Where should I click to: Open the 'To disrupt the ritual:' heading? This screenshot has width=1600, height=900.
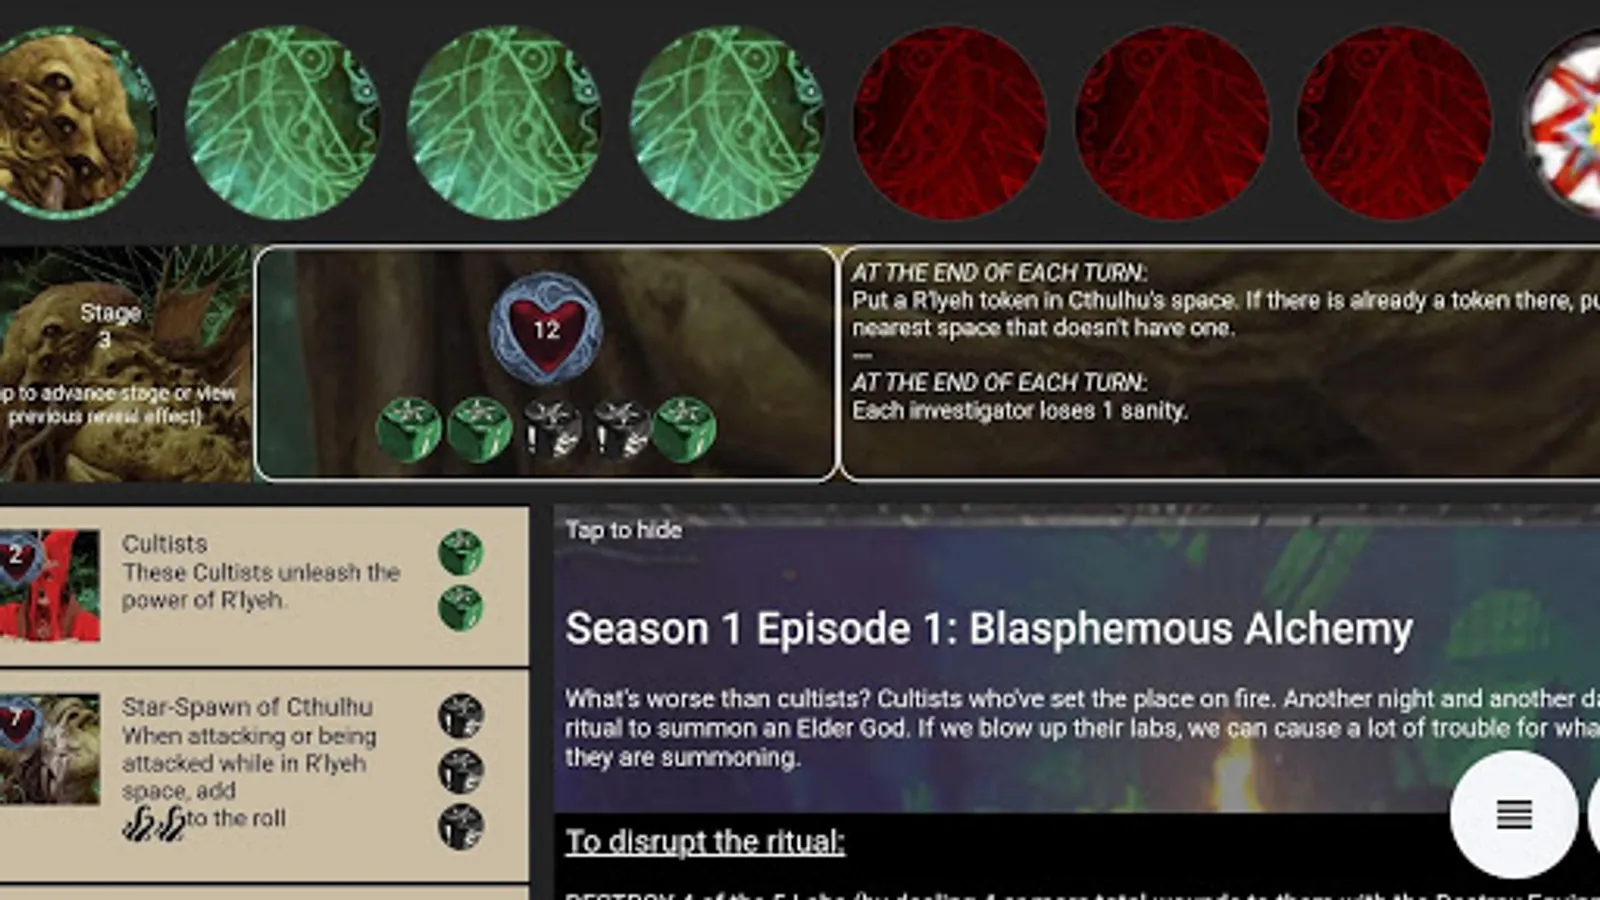click(705, 842)
